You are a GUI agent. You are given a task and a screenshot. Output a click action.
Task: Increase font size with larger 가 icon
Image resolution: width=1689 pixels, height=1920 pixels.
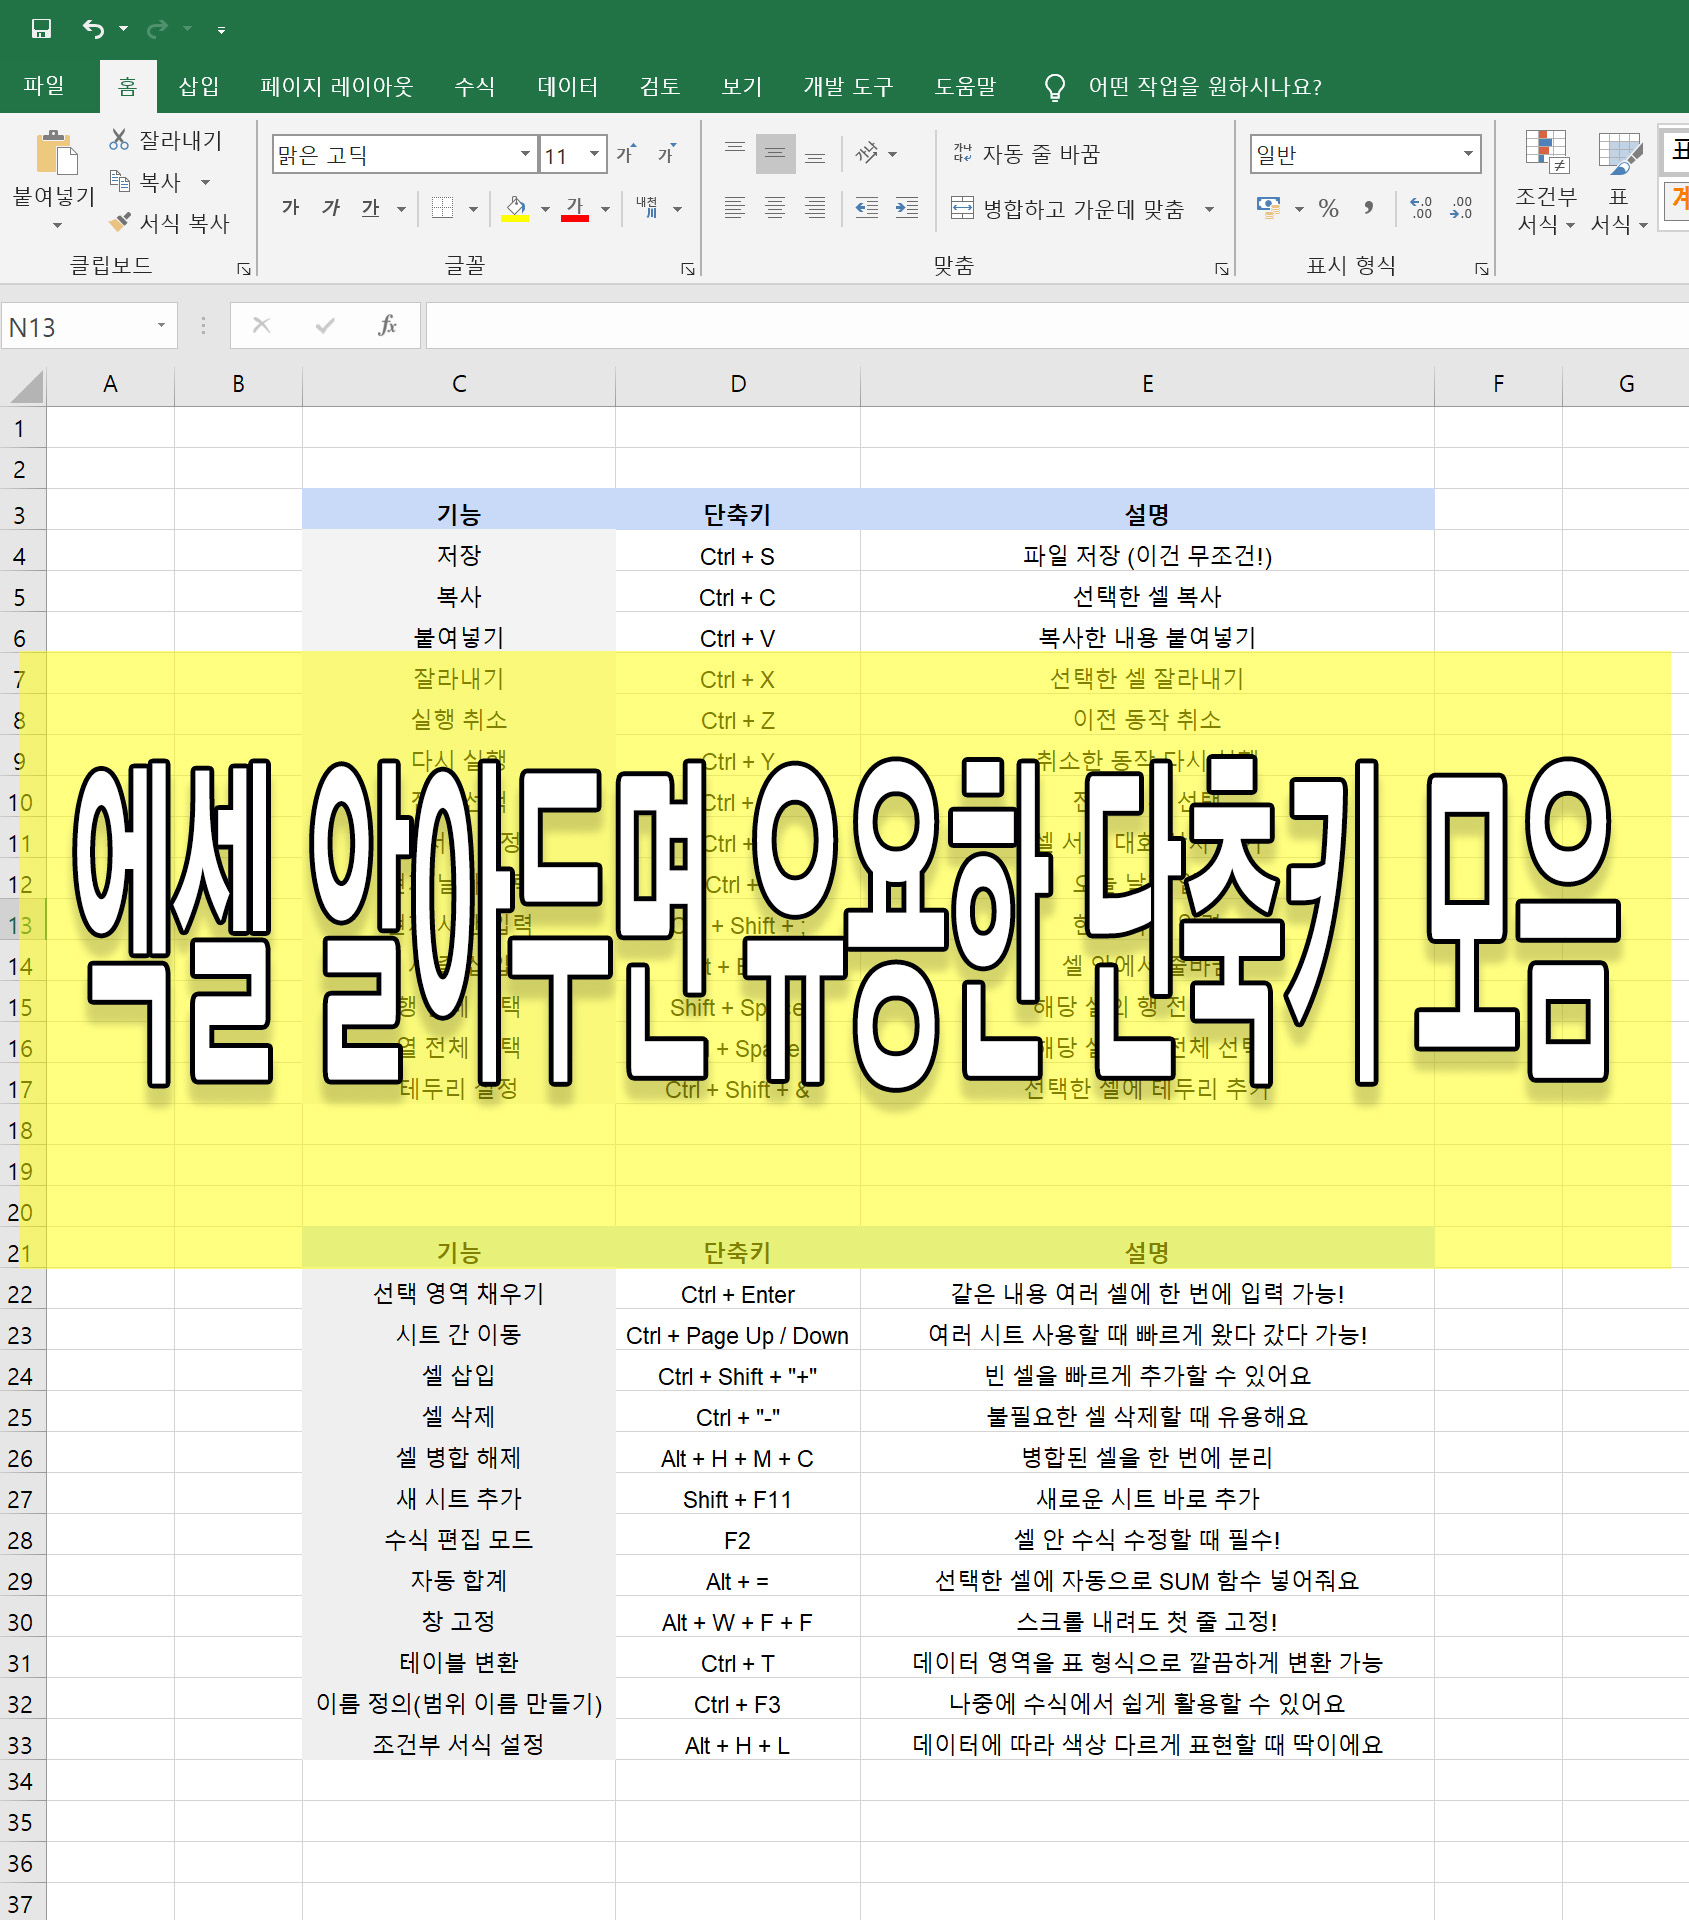[626, 154]
